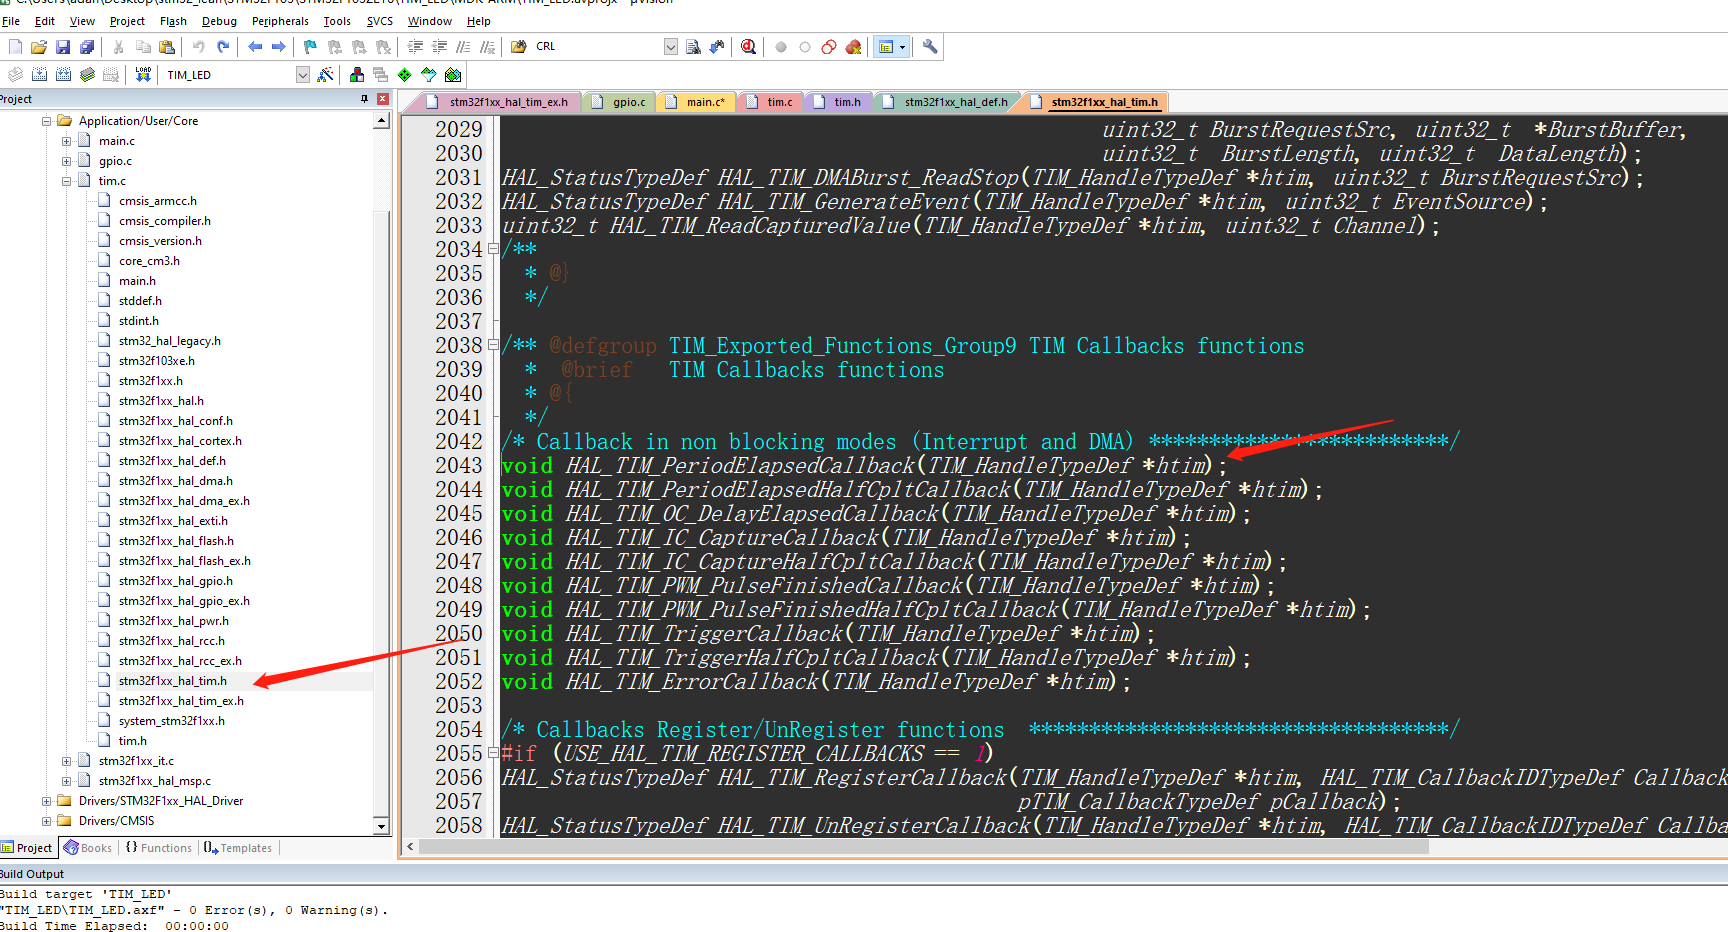Indent selected lines using the indent icon
This screenshot has width=1728, height=932.
pos(415,47)
